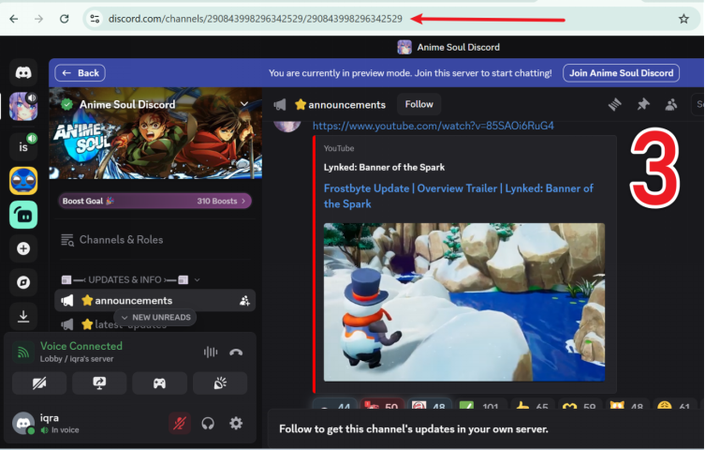Follow the announcements channel

(x=419, y=104)
